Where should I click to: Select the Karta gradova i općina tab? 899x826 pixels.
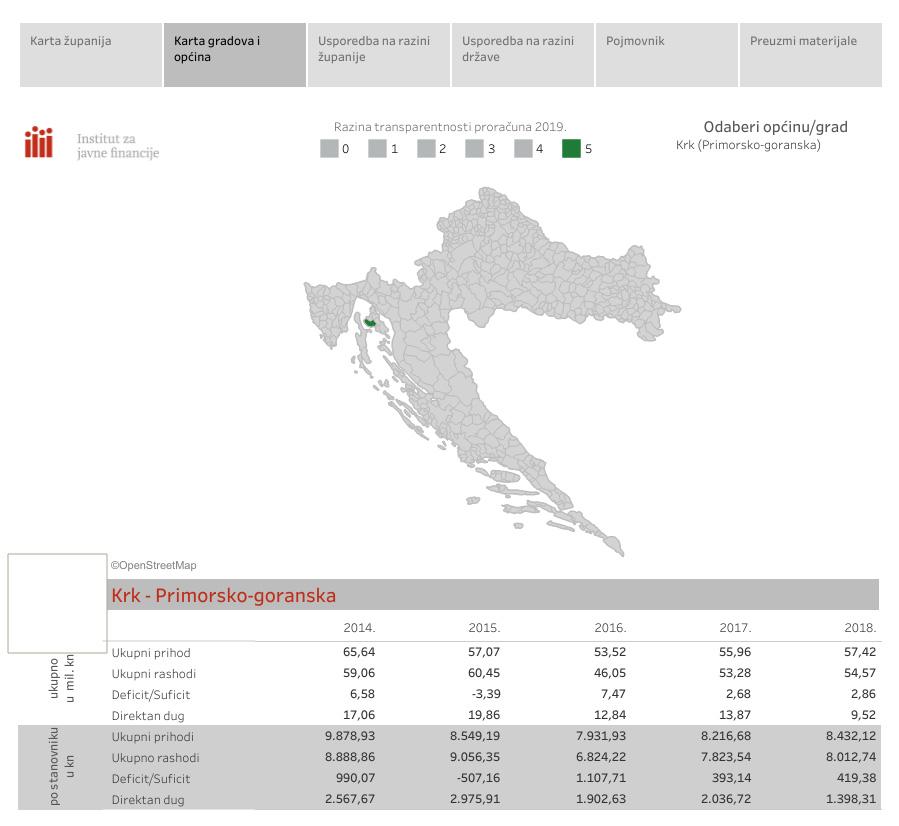(234, 56)
